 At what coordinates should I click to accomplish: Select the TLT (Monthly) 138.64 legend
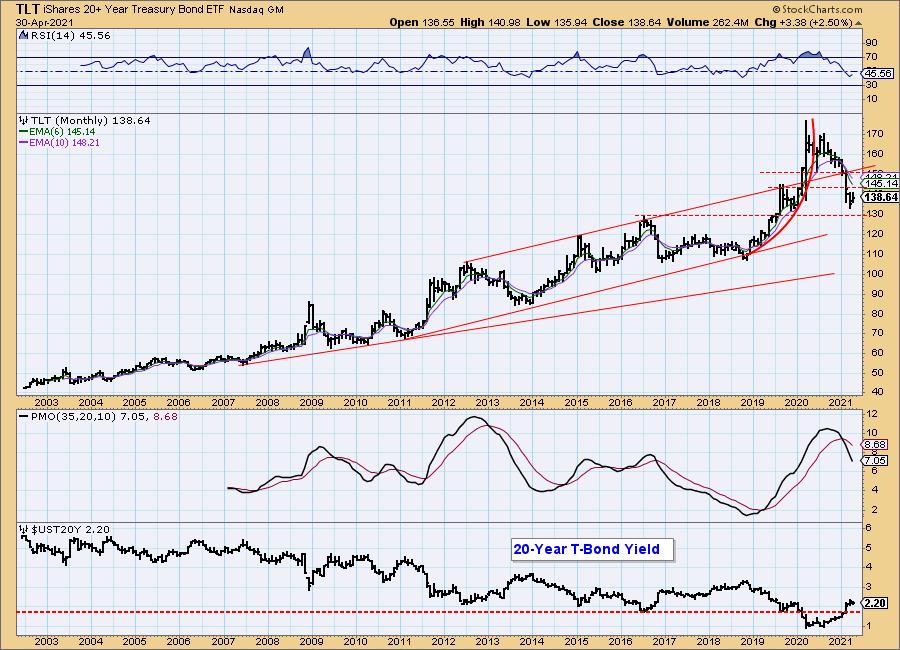click(x=90, y=121)
